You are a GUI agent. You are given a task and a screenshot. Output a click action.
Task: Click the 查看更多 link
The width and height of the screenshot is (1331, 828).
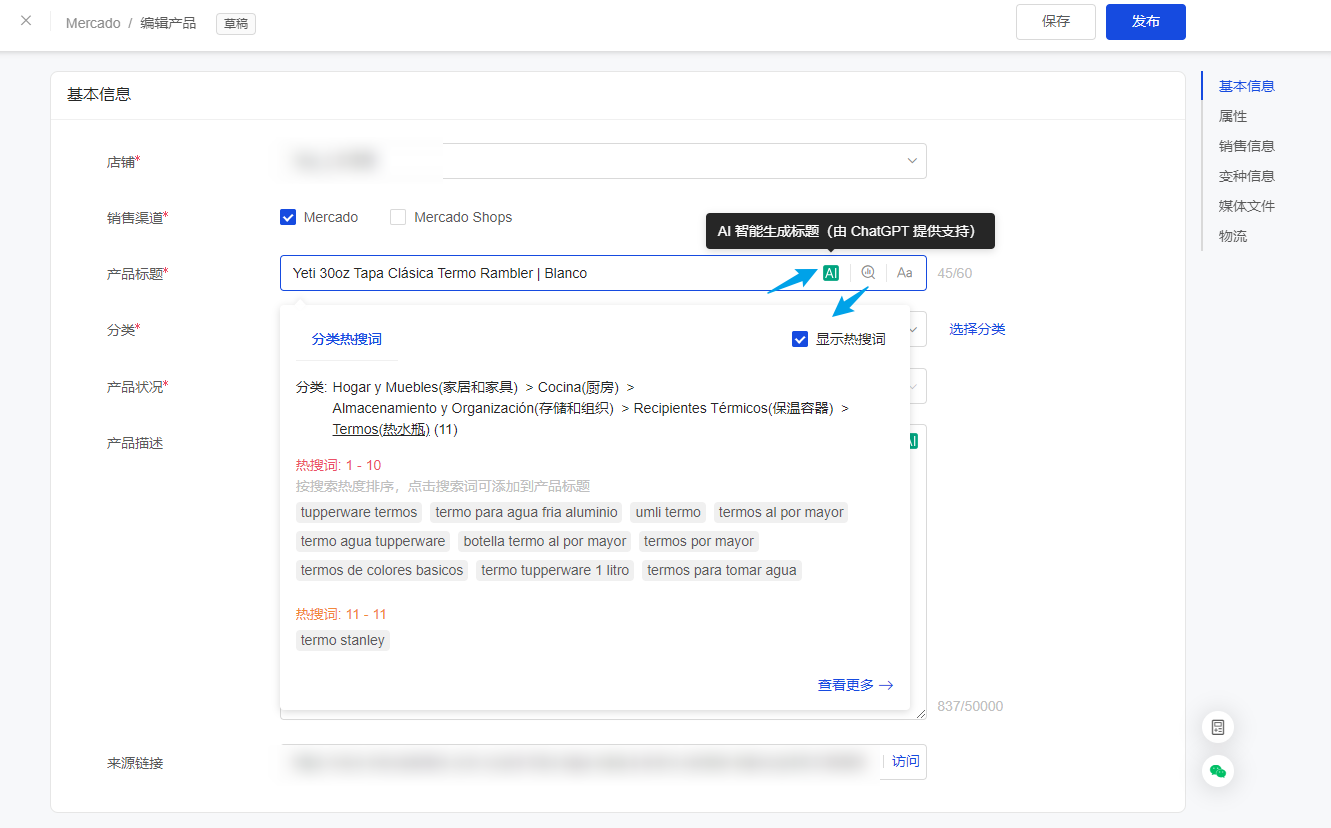pos(855,685)
